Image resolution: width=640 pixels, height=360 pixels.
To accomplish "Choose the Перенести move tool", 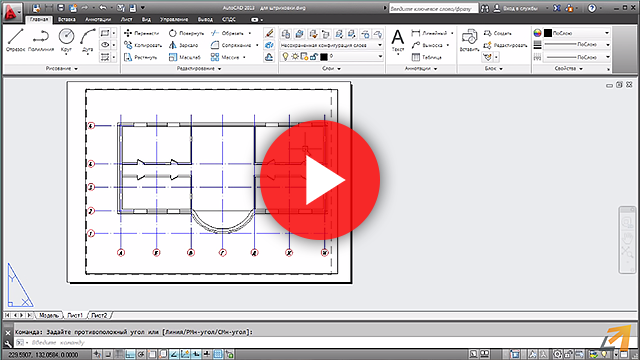I will tap(141, 33).
